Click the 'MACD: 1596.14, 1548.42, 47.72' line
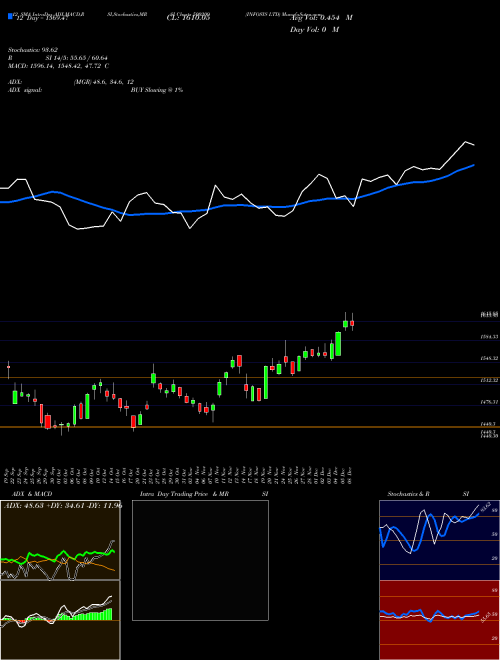Screen dimensions: 500x660 [x=59, y=66]
